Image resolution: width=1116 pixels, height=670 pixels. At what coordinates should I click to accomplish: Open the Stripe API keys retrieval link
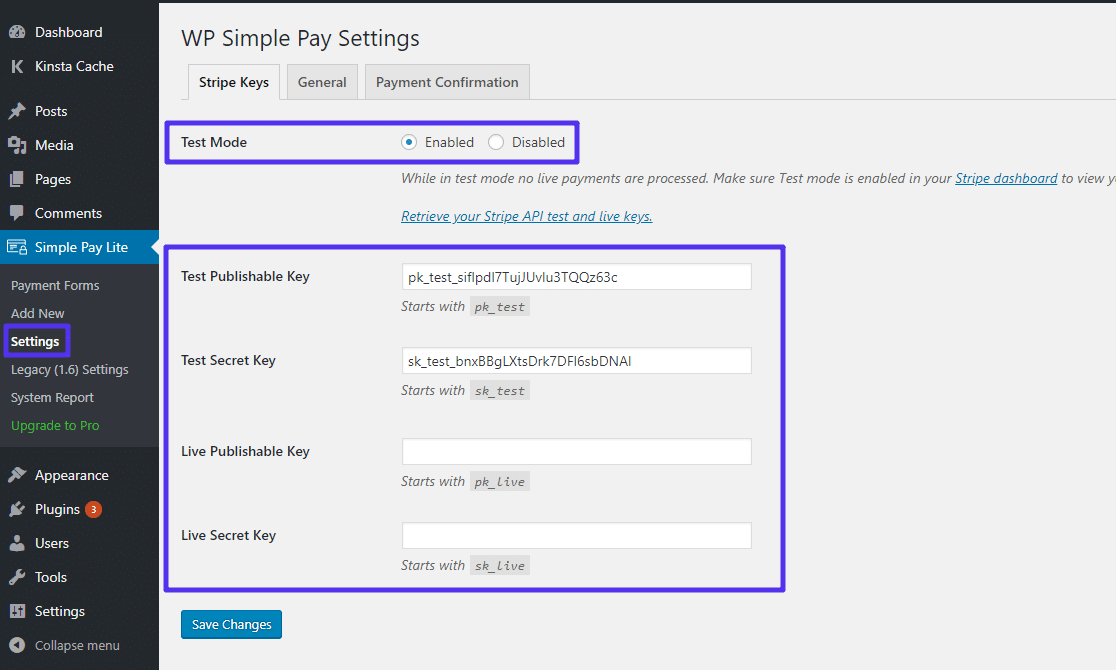pos(526,215)
